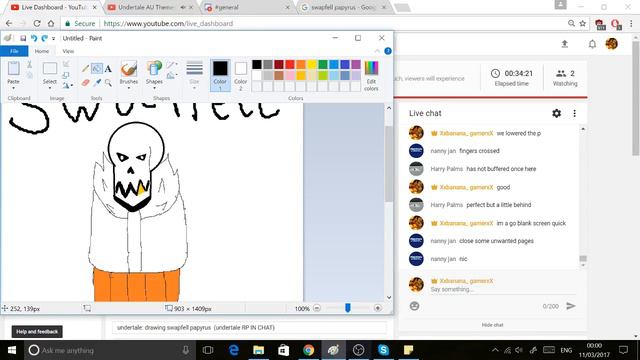
Task: Click the Edit colors rainbow icon
Action: [x=371, y=68]
